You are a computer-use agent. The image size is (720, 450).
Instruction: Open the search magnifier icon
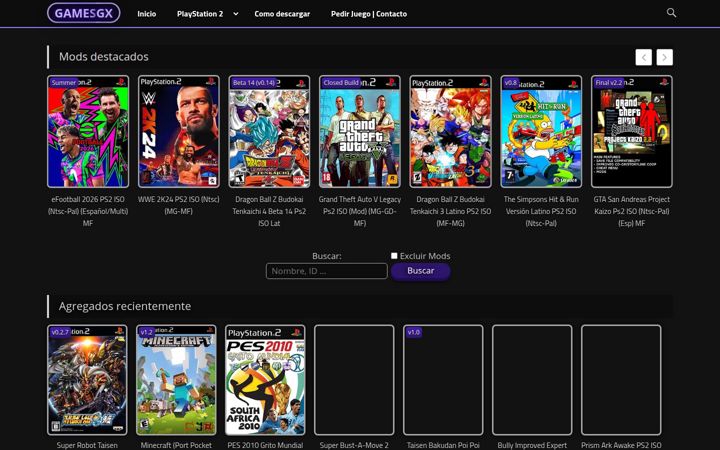tap(671, 13)
